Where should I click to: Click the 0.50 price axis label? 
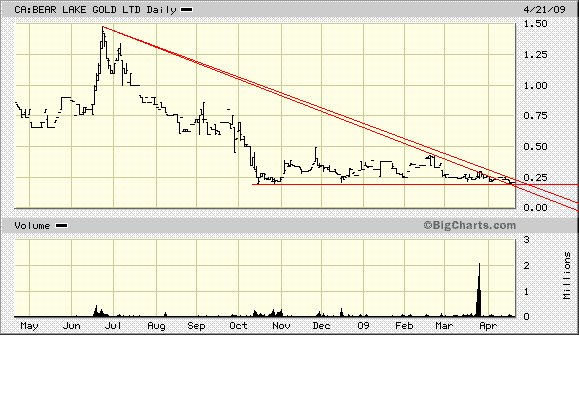pyautogui.click(x=535, y=147)
